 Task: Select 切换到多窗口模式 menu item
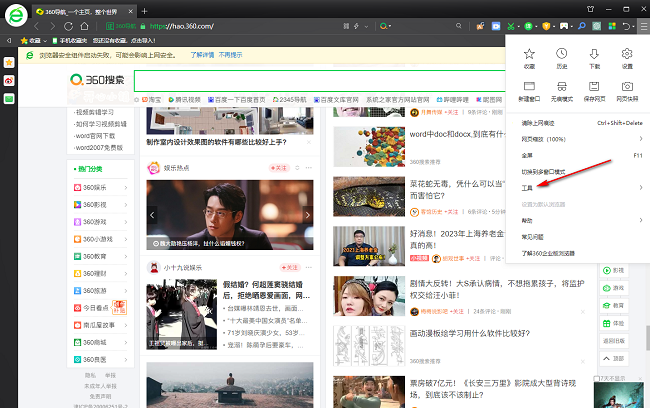click(x=578, y=171)
